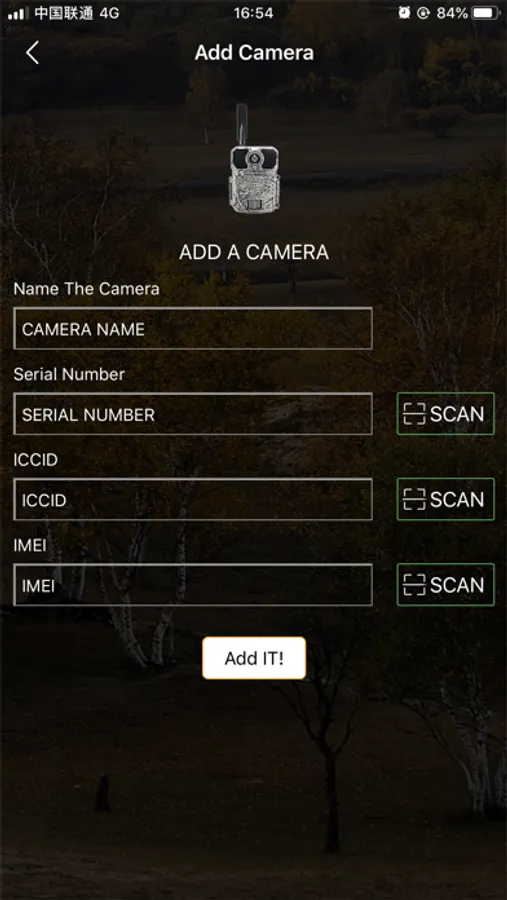Tap the ADD A CAMERA heading
Screen dimensions: 507x900
click(x=254, y=252)
